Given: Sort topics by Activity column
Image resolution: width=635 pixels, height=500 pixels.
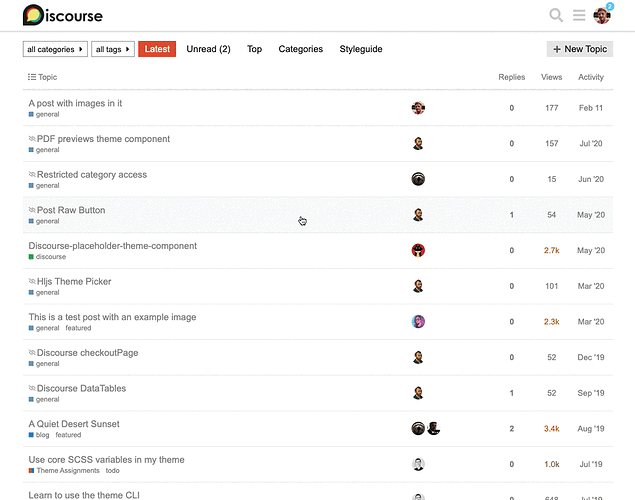Looking at the screenshot, I should coord(591,77).
